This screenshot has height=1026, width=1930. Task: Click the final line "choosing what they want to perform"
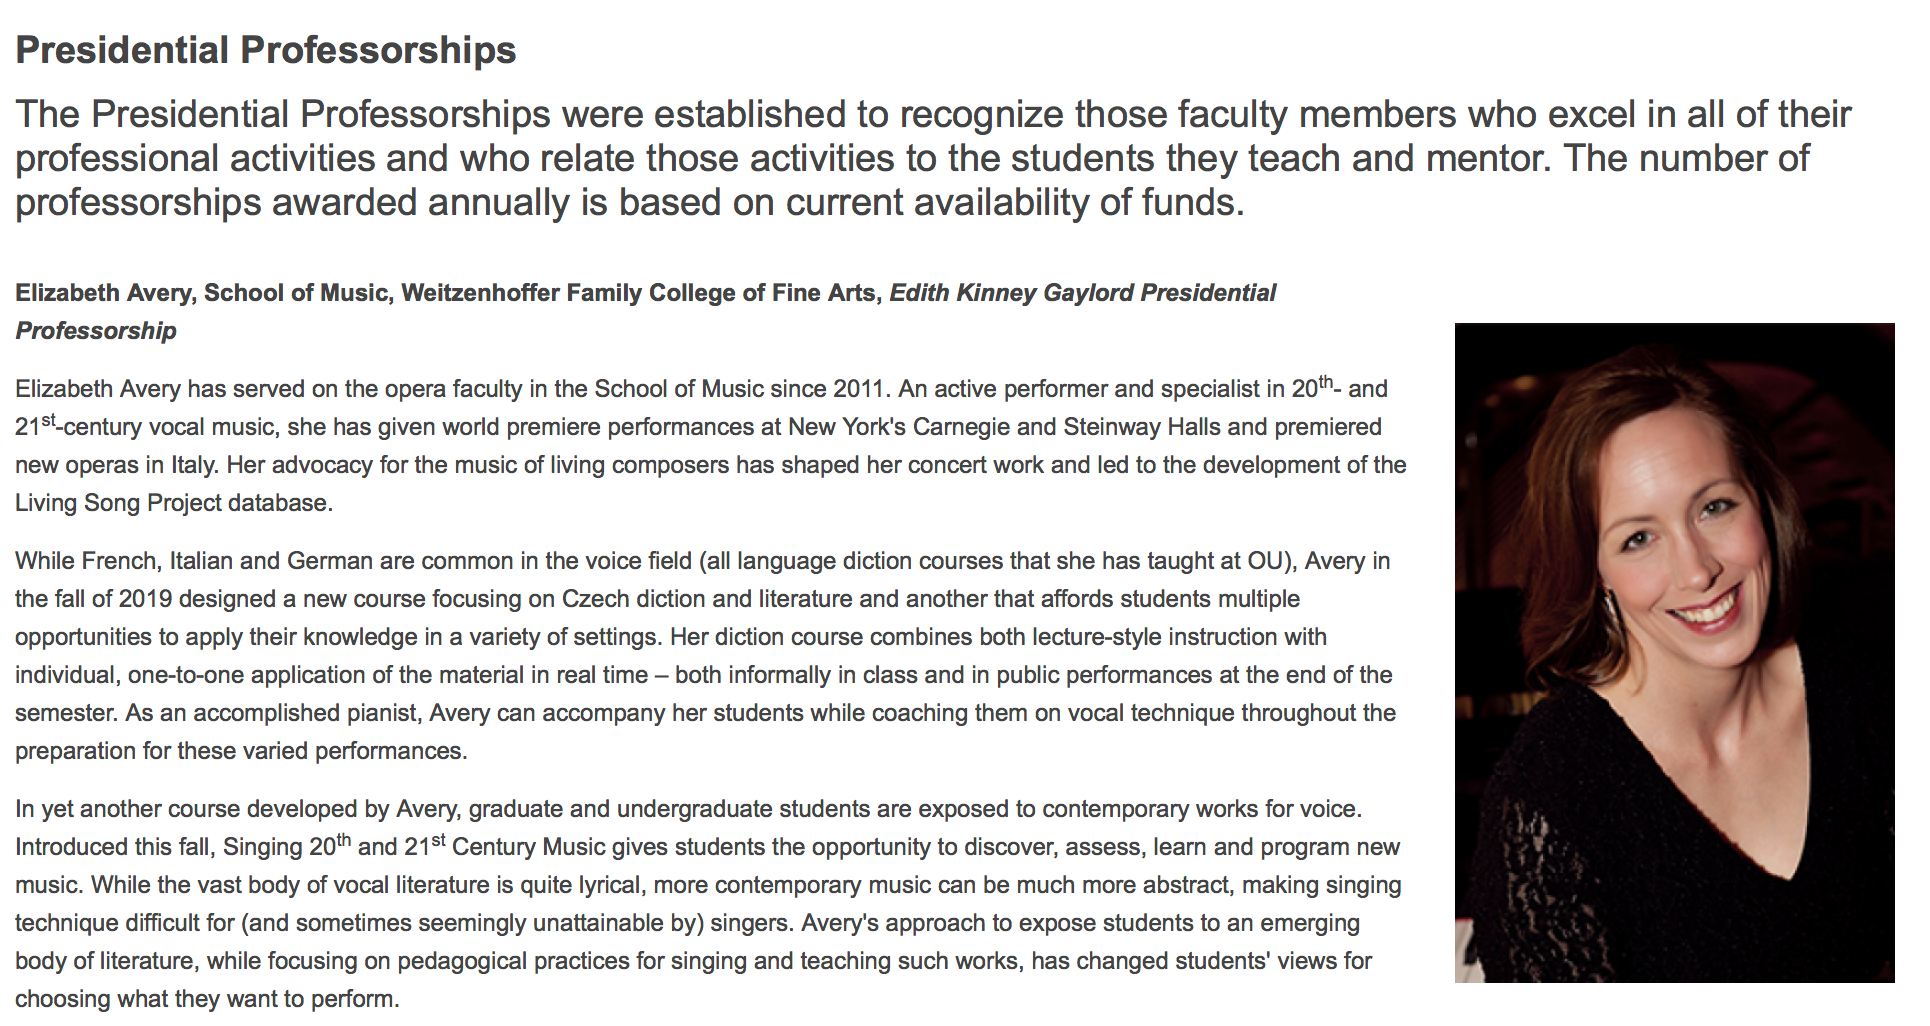click(206, 999)
